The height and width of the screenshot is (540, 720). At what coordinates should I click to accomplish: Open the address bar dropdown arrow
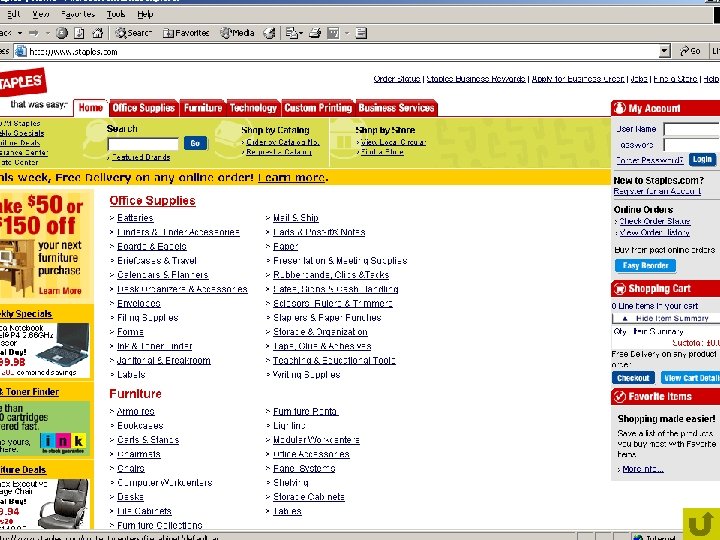tap(664, 51)
